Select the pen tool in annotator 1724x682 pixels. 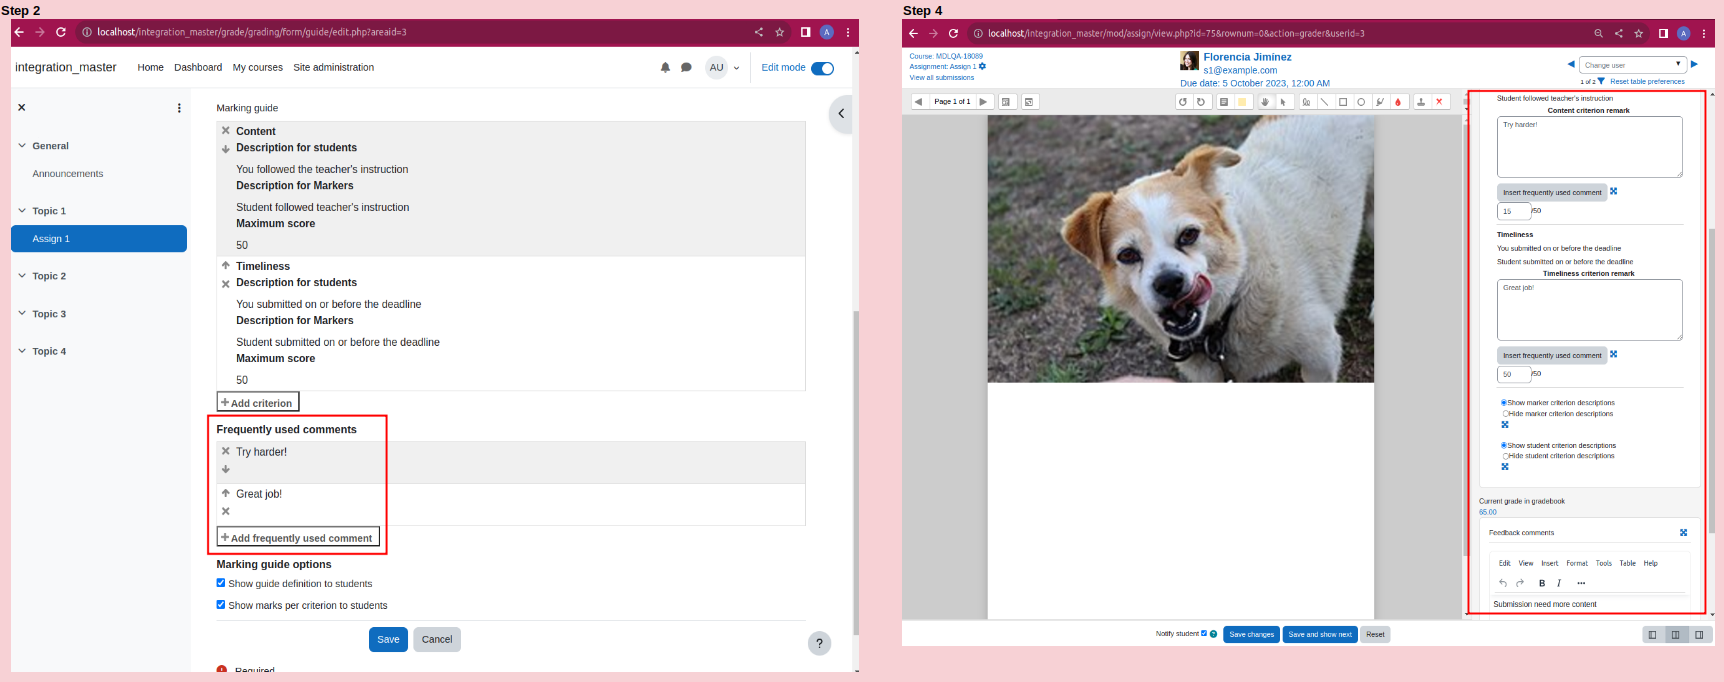pos(1306,102)
